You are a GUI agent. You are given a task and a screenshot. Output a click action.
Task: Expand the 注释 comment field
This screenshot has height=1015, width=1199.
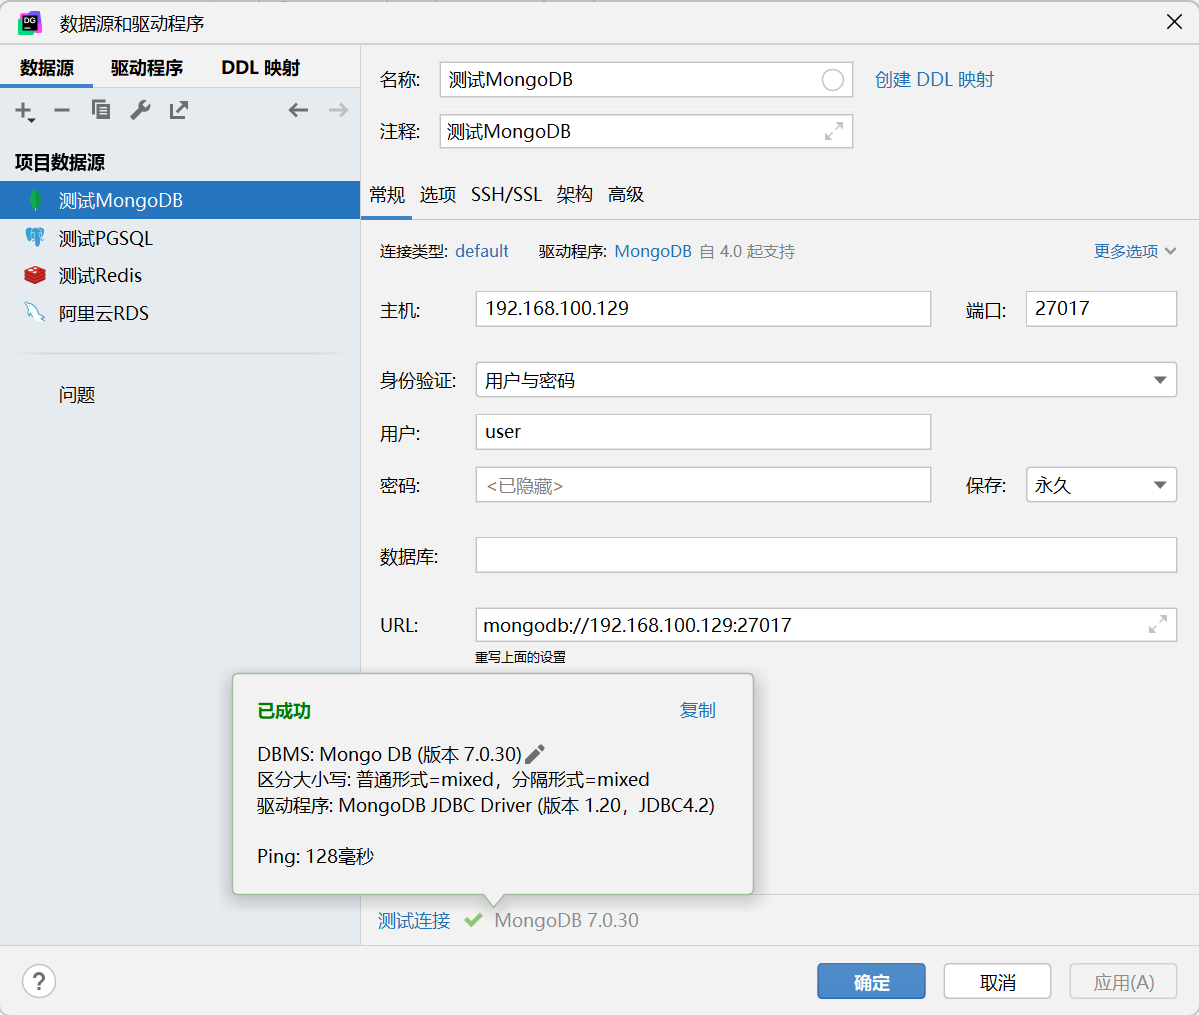point(834,132)
